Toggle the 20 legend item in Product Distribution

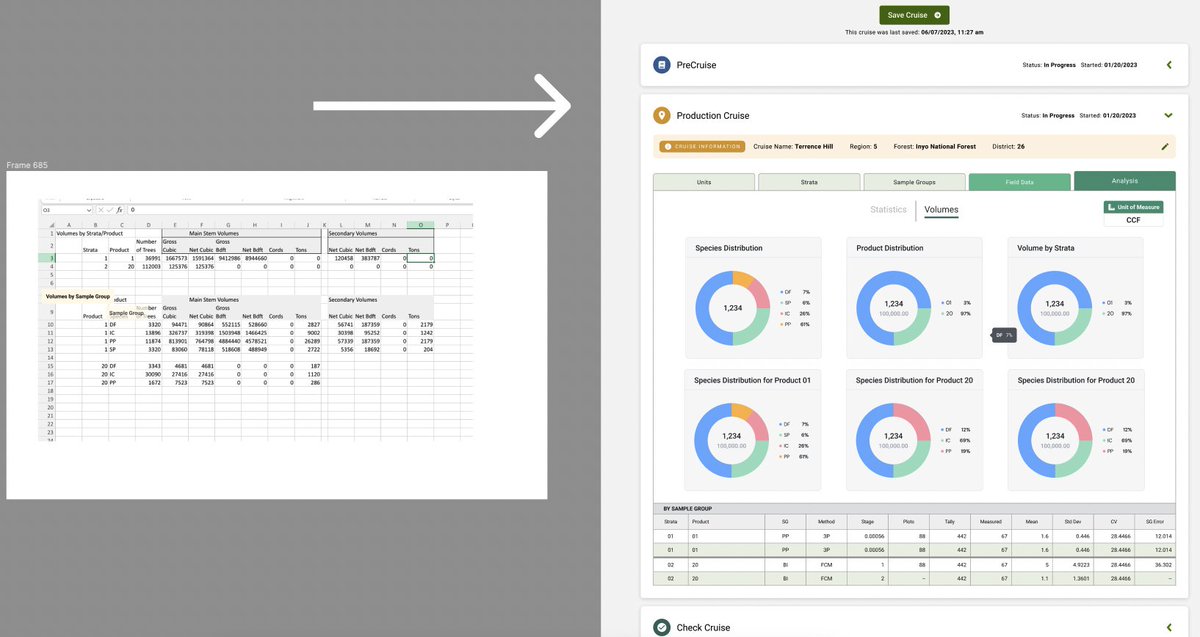click(950, 312)
